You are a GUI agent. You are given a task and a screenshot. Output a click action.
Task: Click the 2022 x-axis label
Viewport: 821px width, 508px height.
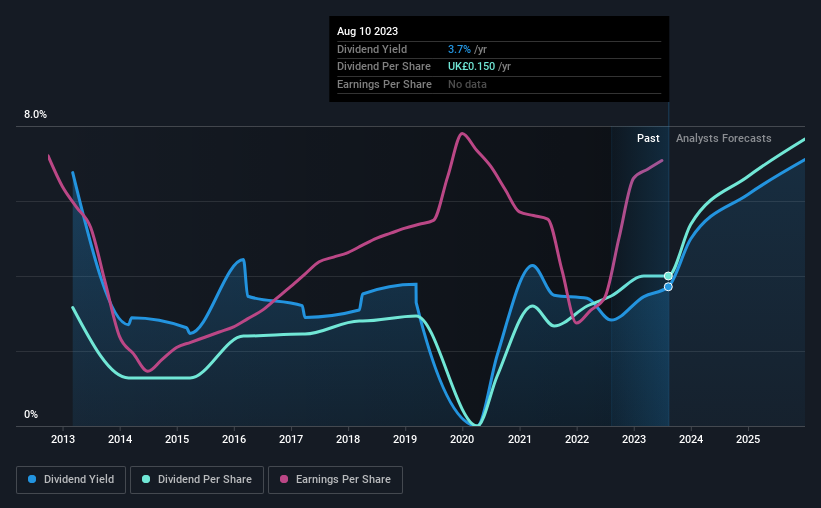click(577, 439)
